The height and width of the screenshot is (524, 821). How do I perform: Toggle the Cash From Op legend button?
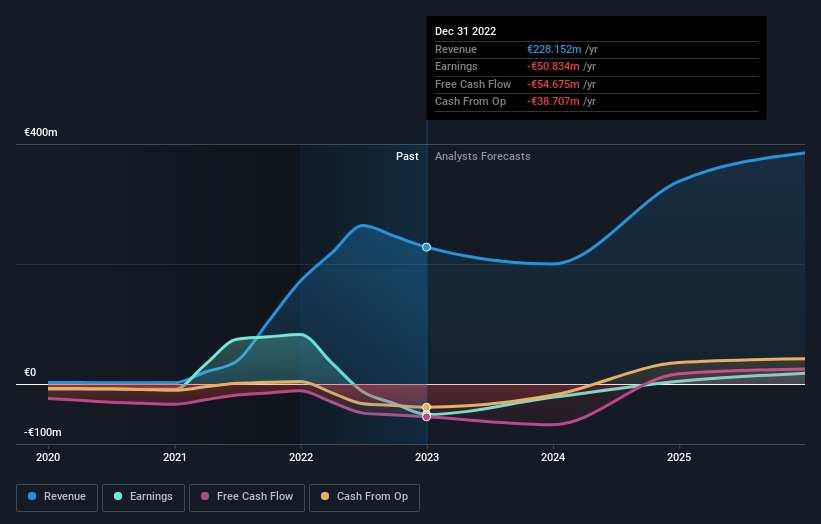[364, 497]
